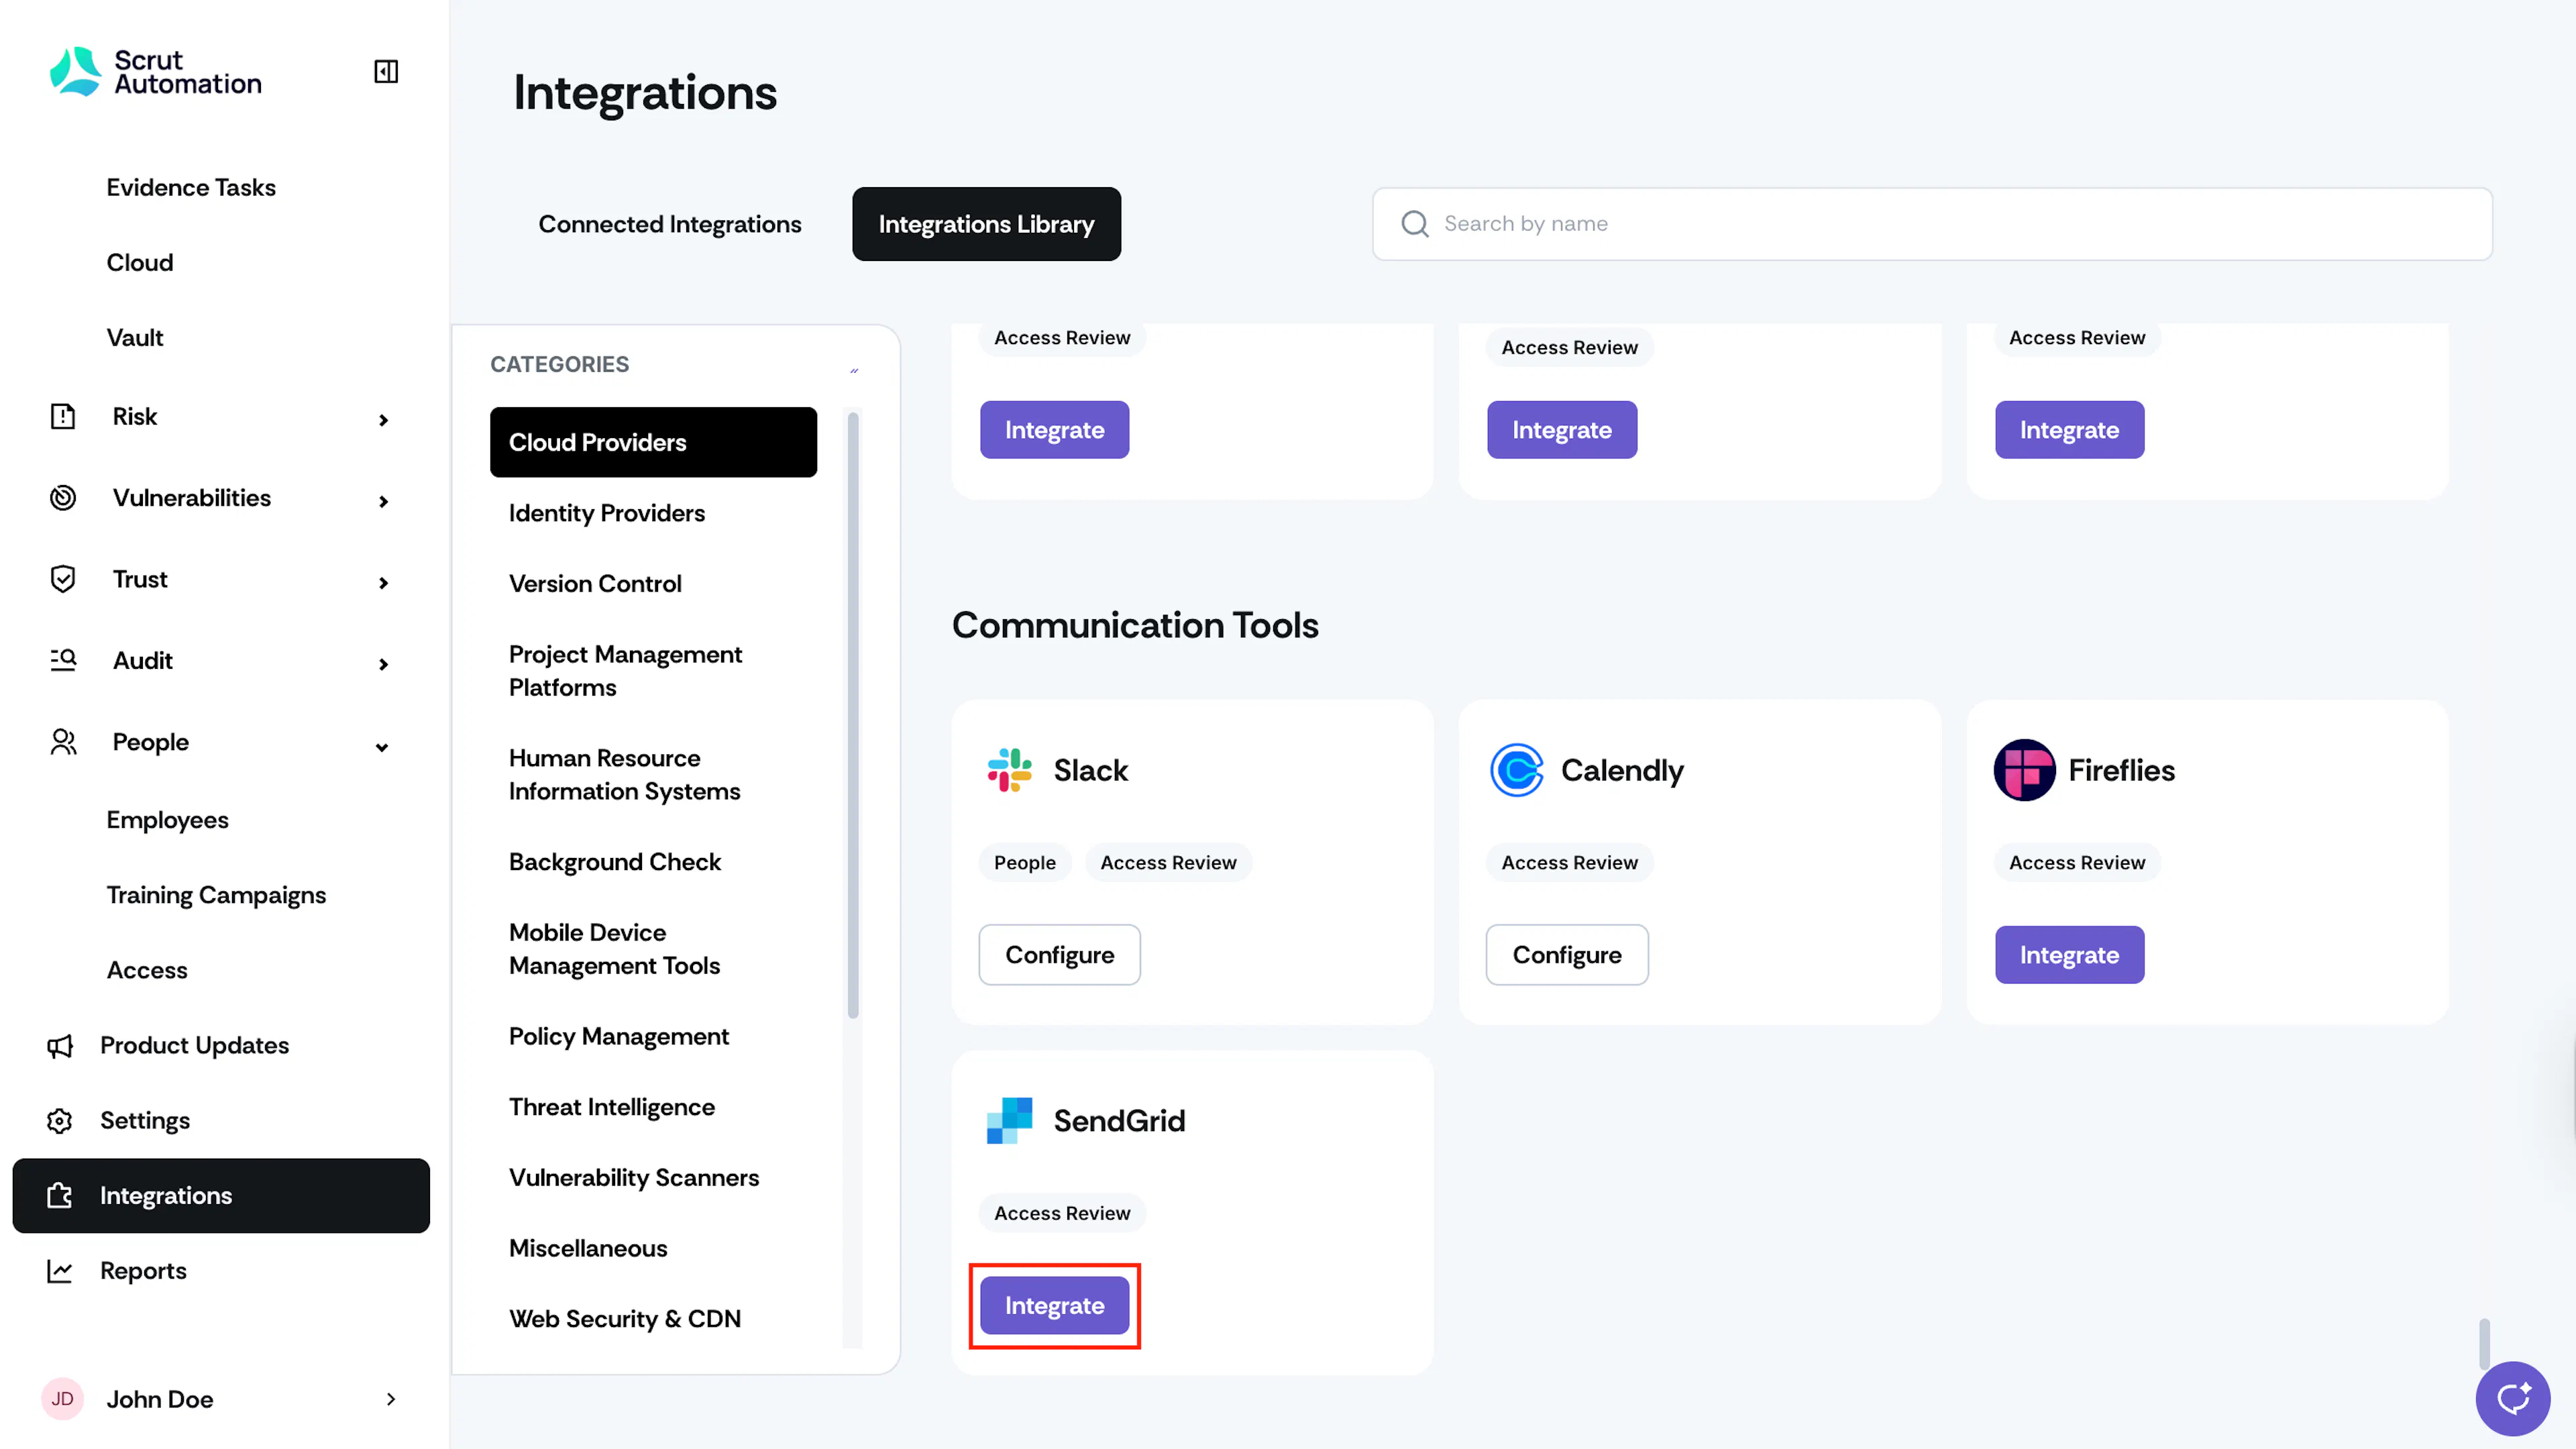The image size is (2576, 1449).
Task: Collapse the People section chevron
Action: click(x=382, y=747)
